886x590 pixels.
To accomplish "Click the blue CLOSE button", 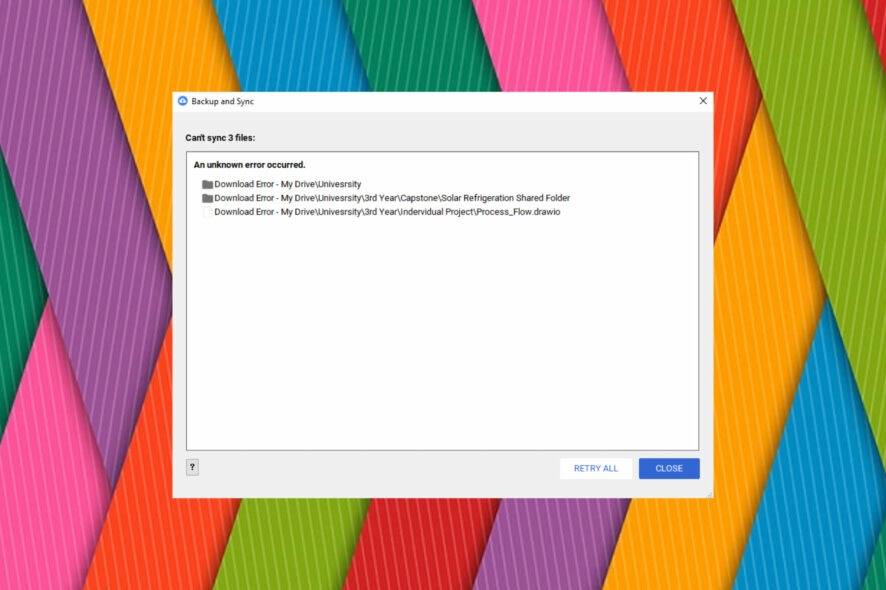I will click(669, 468).
